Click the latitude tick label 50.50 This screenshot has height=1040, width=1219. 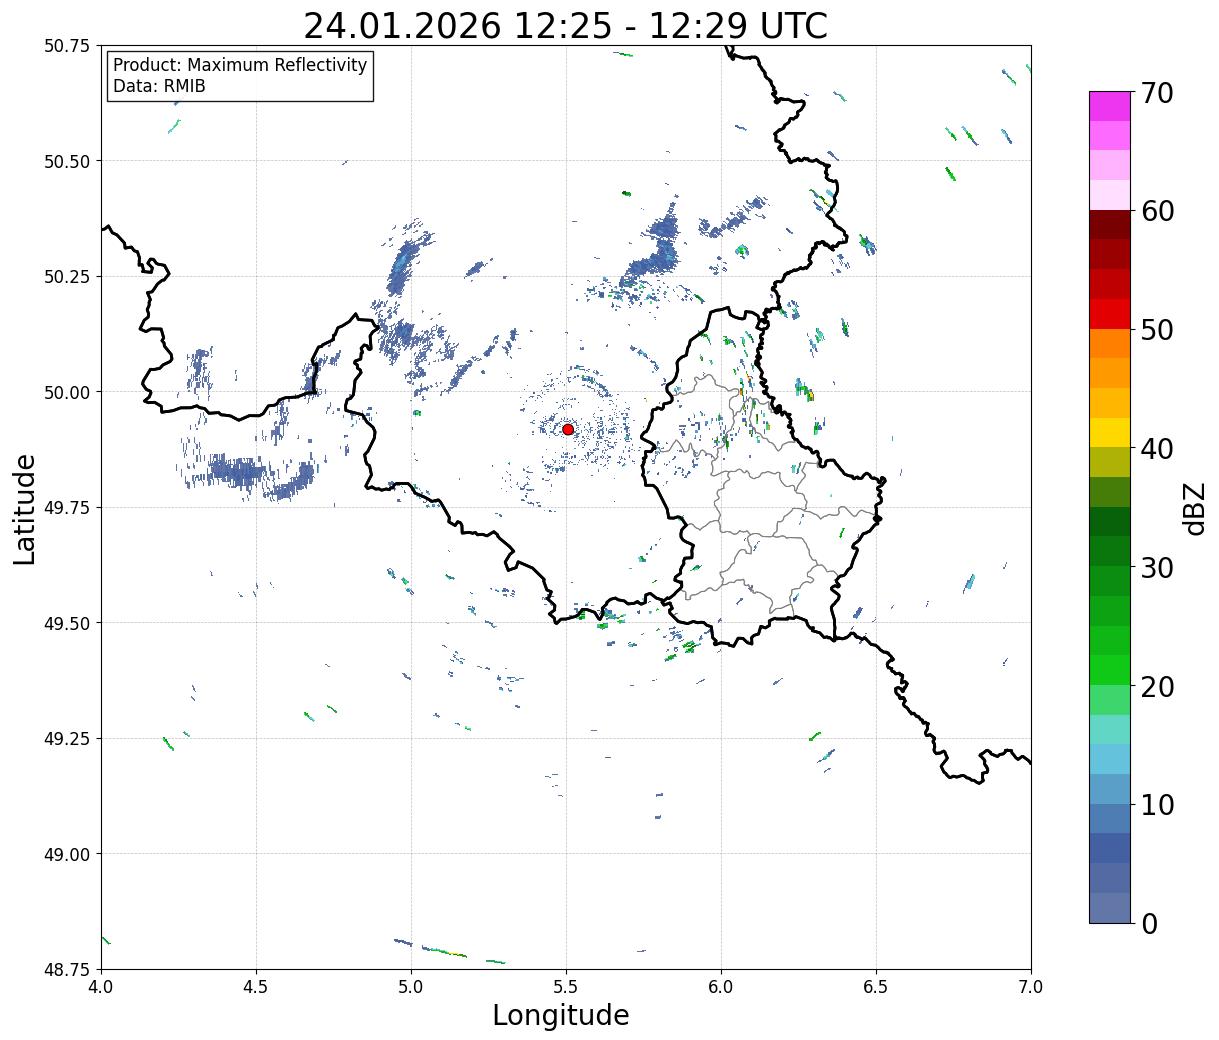click(67, 161)
